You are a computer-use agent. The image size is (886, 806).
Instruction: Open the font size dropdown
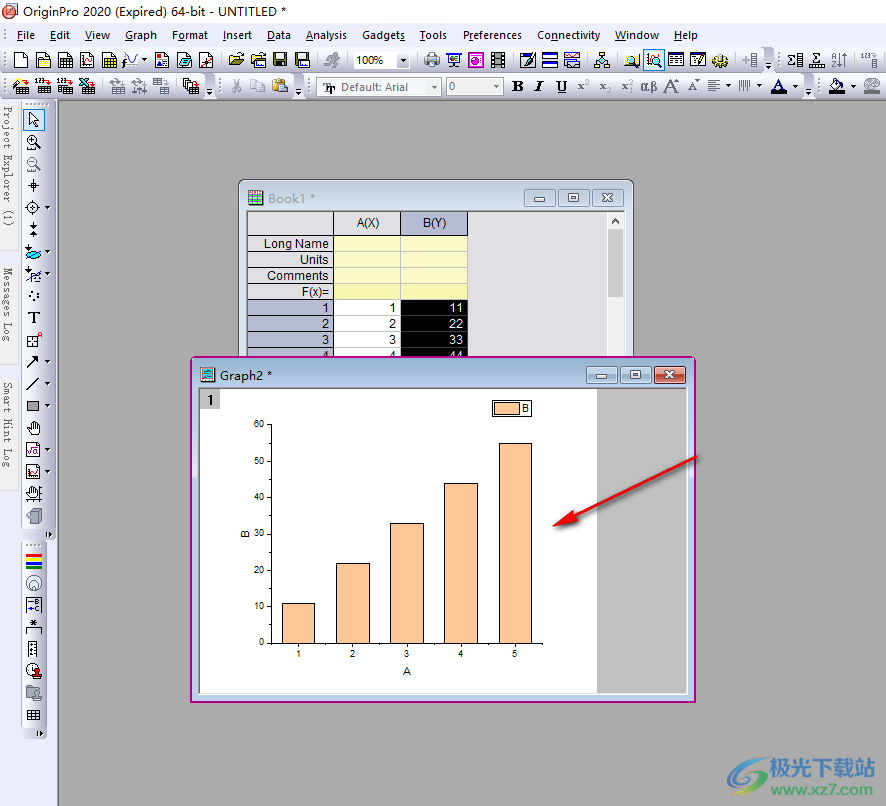[496, 87]
